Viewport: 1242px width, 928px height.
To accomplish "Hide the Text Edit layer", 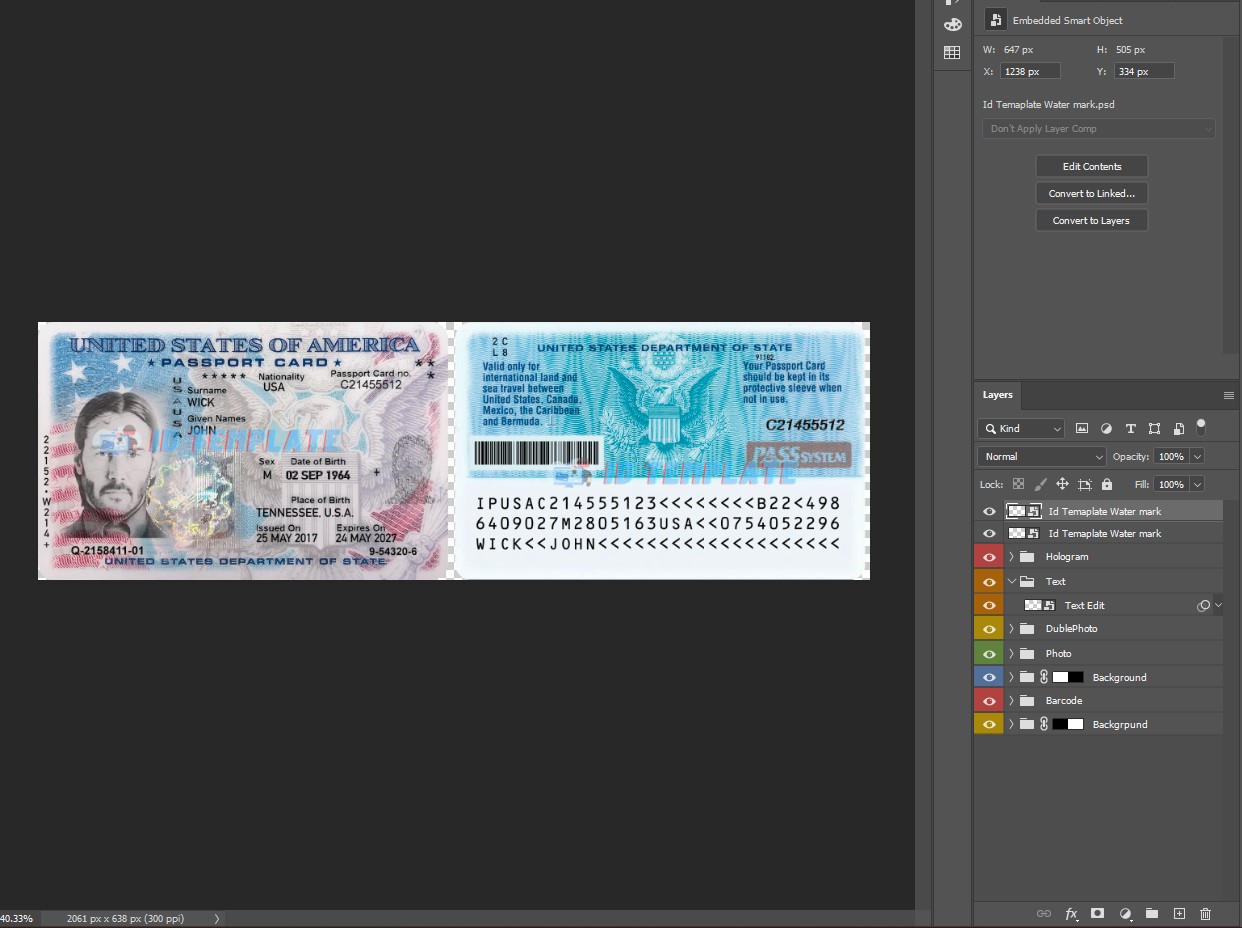I will pyautogui.click(x=989, y=606).
